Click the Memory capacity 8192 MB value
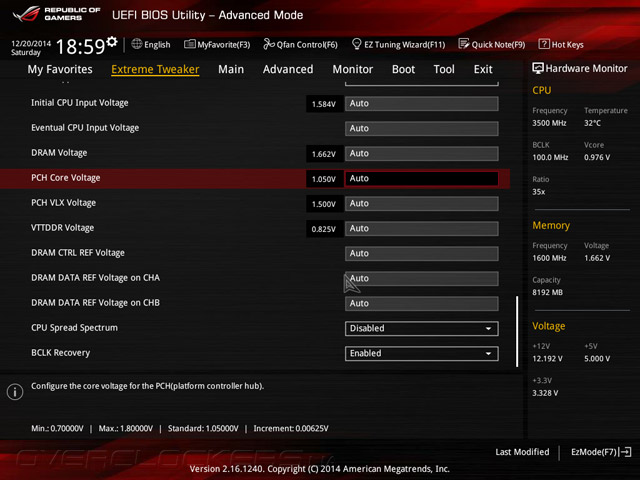 (x=547, y=292)
